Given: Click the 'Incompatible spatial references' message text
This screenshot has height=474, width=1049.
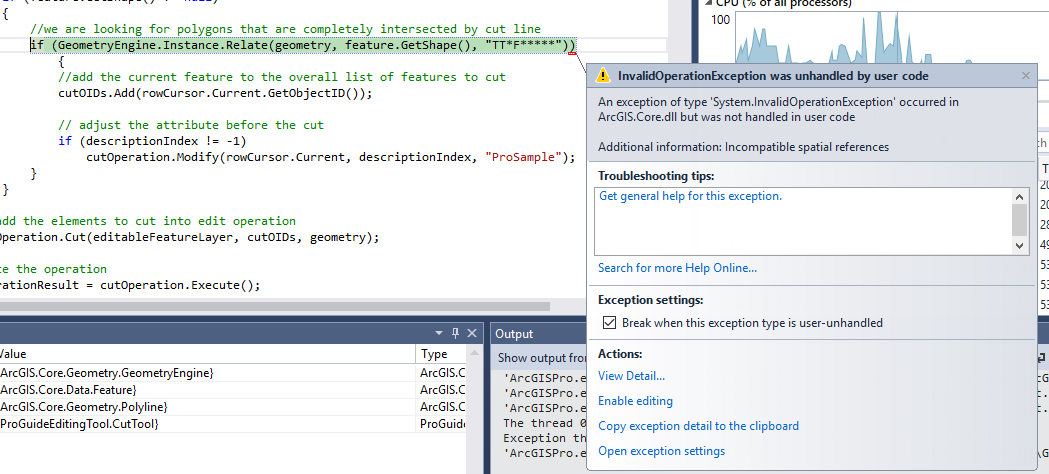Looking at the screenshot, I should [x=807, y=147].
